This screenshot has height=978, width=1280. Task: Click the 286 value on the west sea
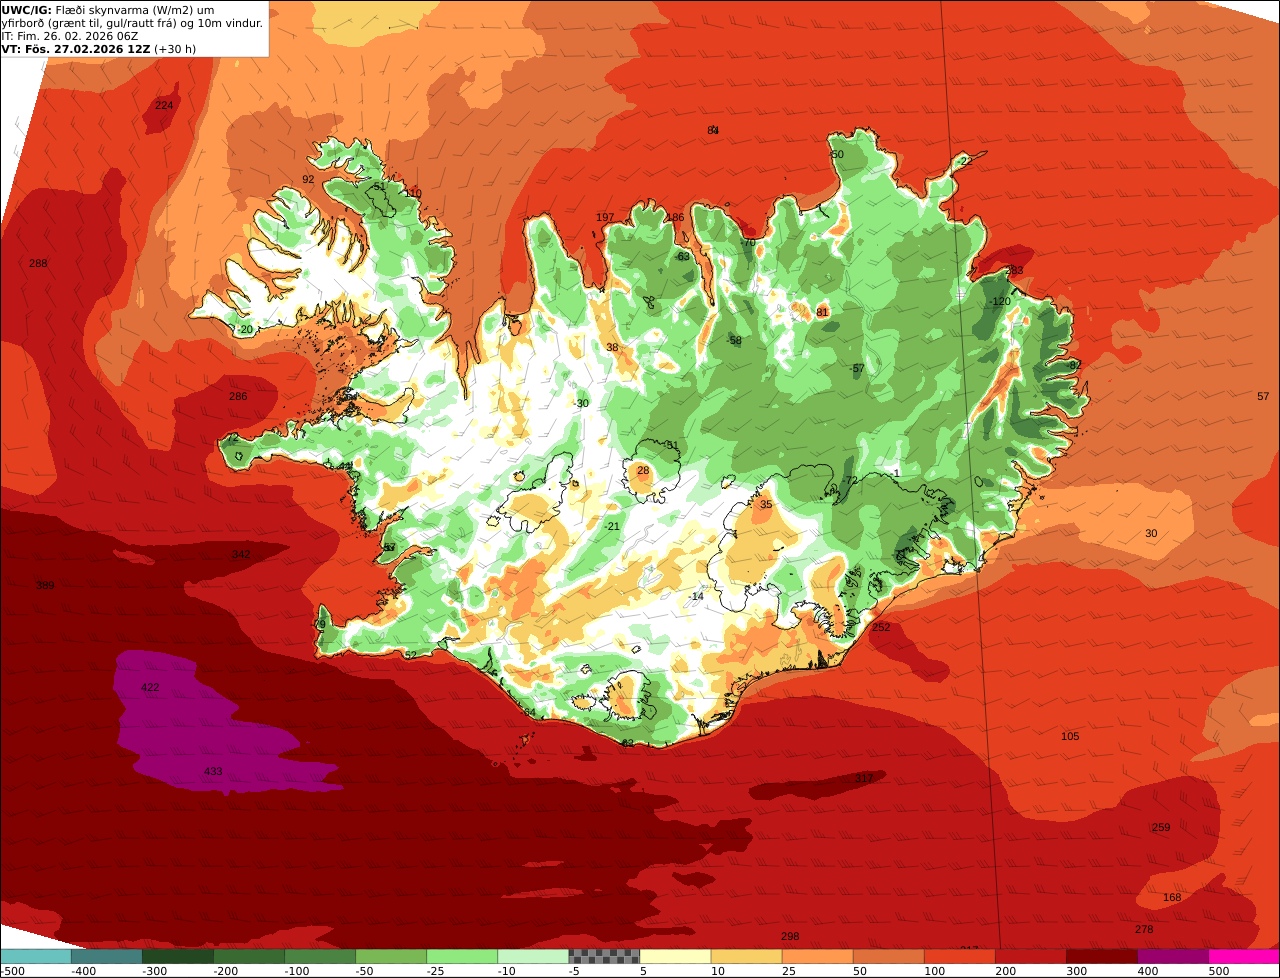(238, 397)
